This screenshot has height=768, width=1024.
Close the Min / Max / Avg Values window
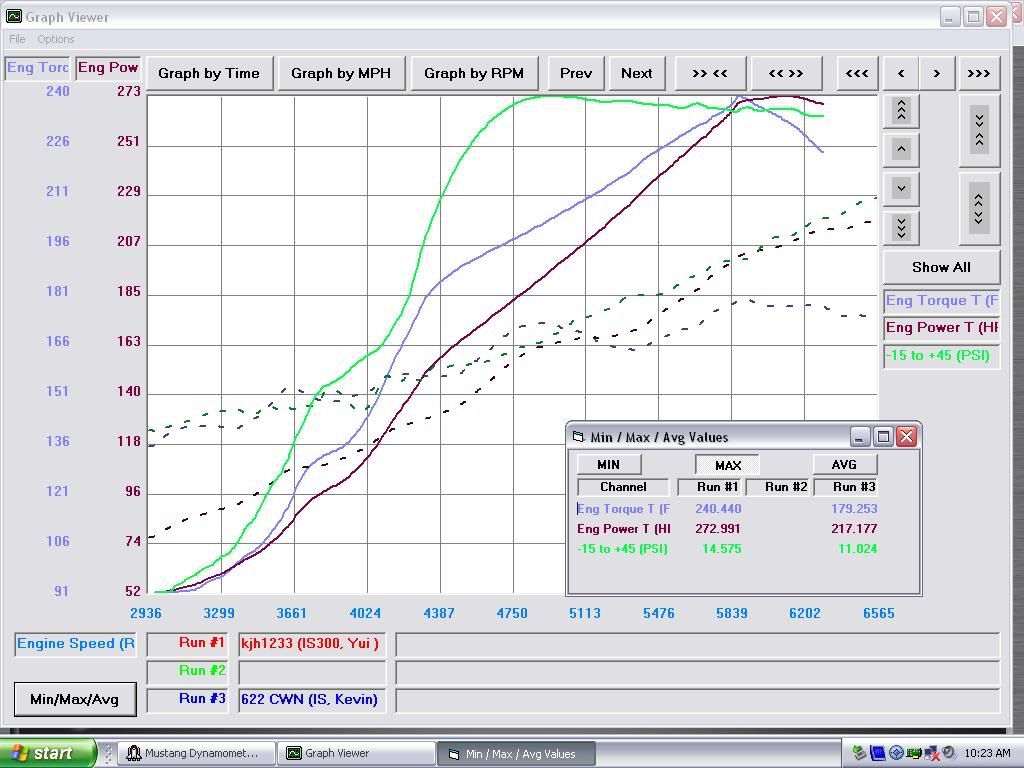coord(906,436)
